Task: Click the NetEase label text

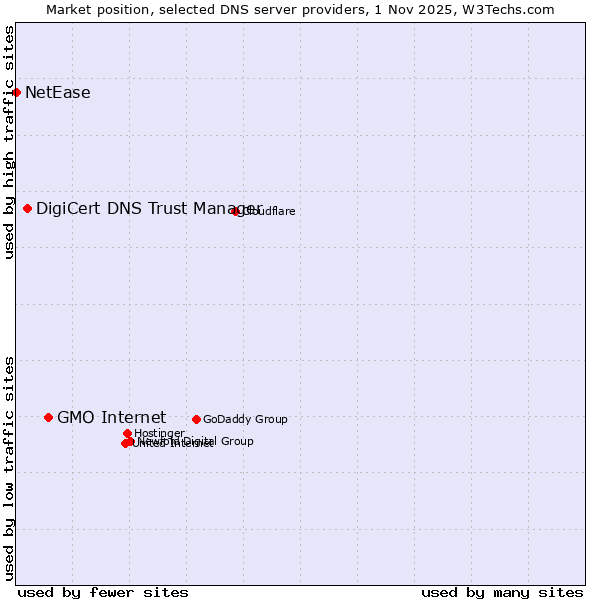Action: click(58, 93)
